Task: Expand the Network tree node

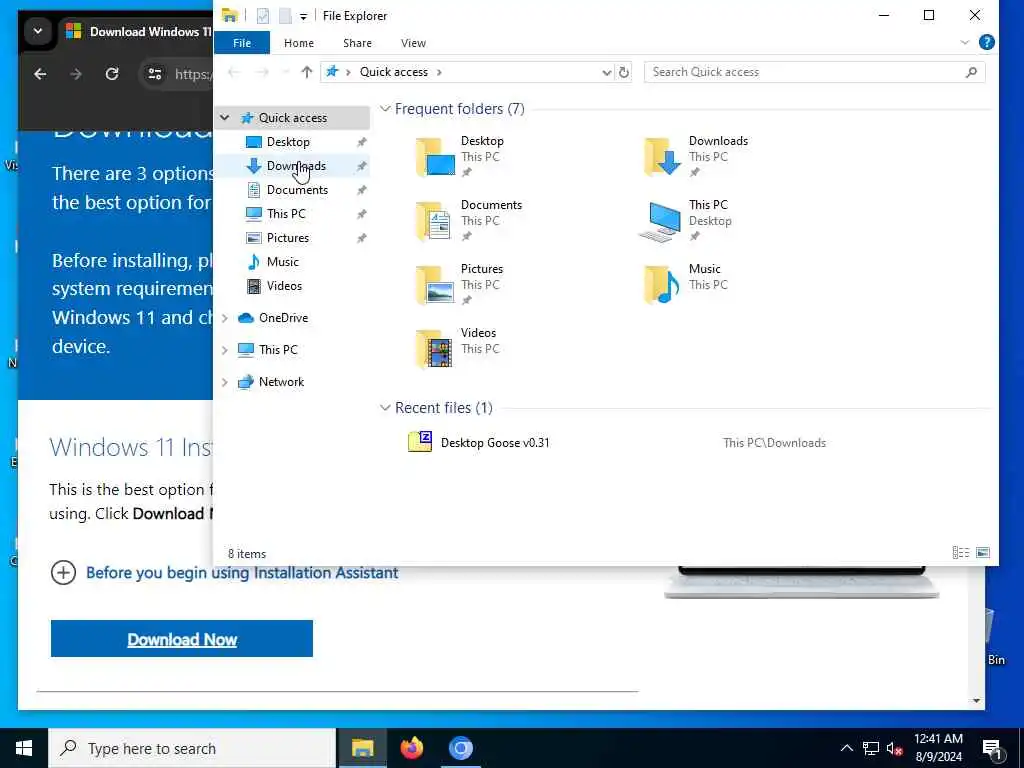Action: (x=225, y=382)
